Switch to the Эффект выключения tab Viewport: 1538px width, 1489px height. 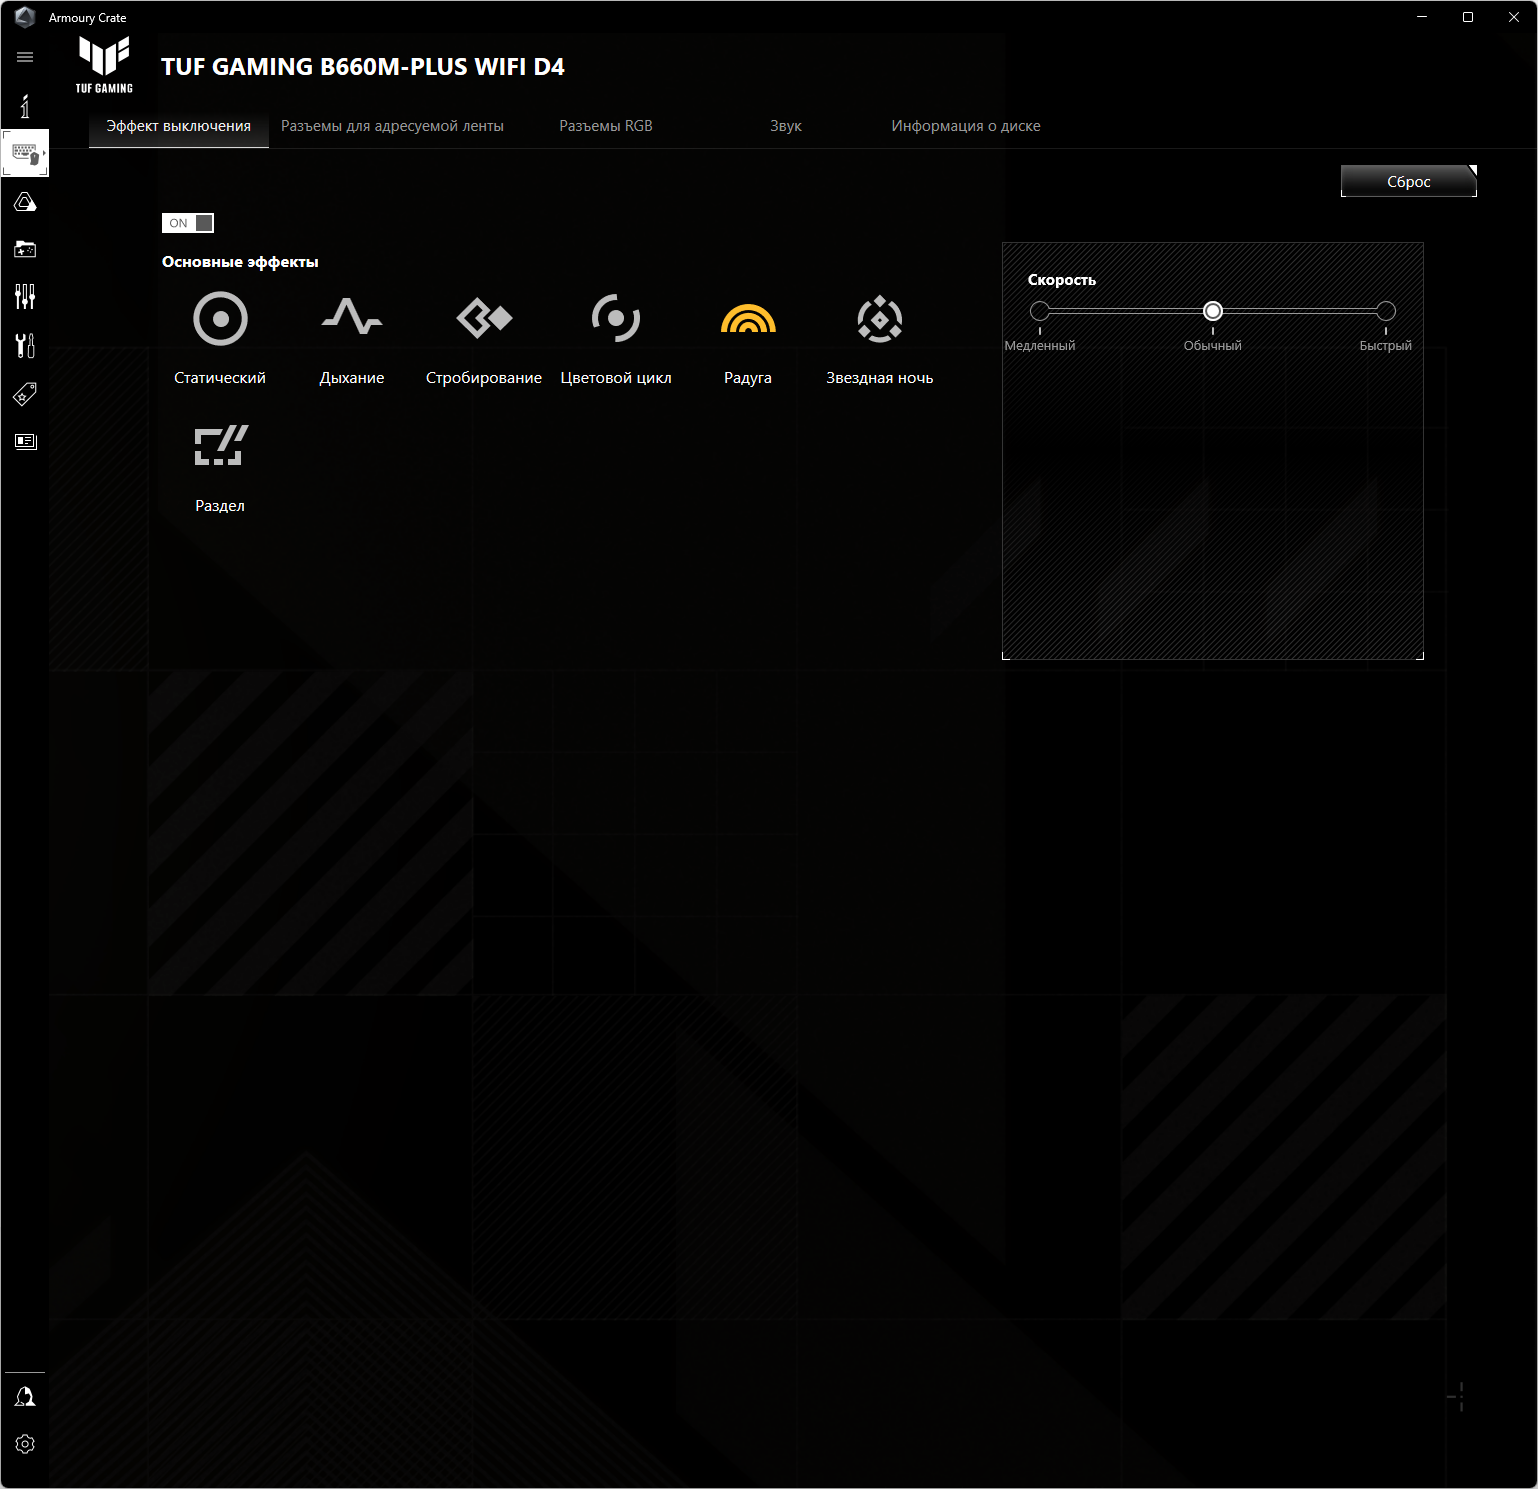click(179, 126)
